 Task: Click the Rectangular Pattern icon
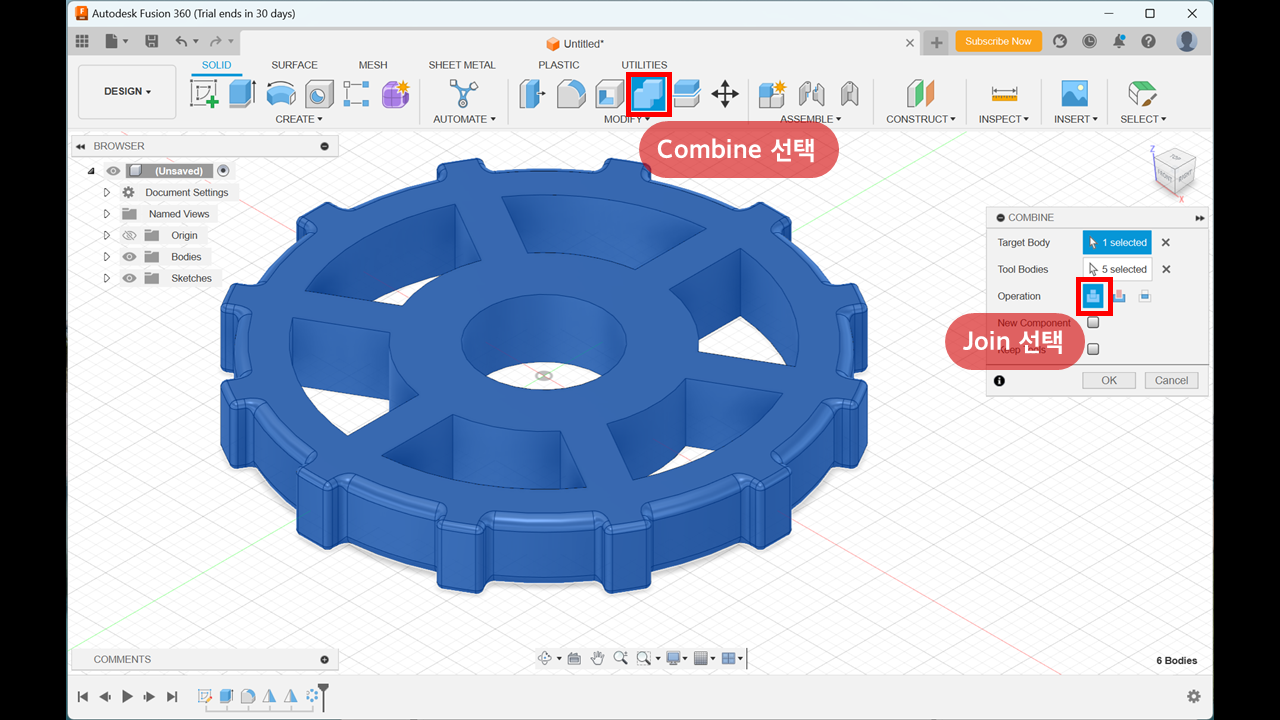[356, 94]
